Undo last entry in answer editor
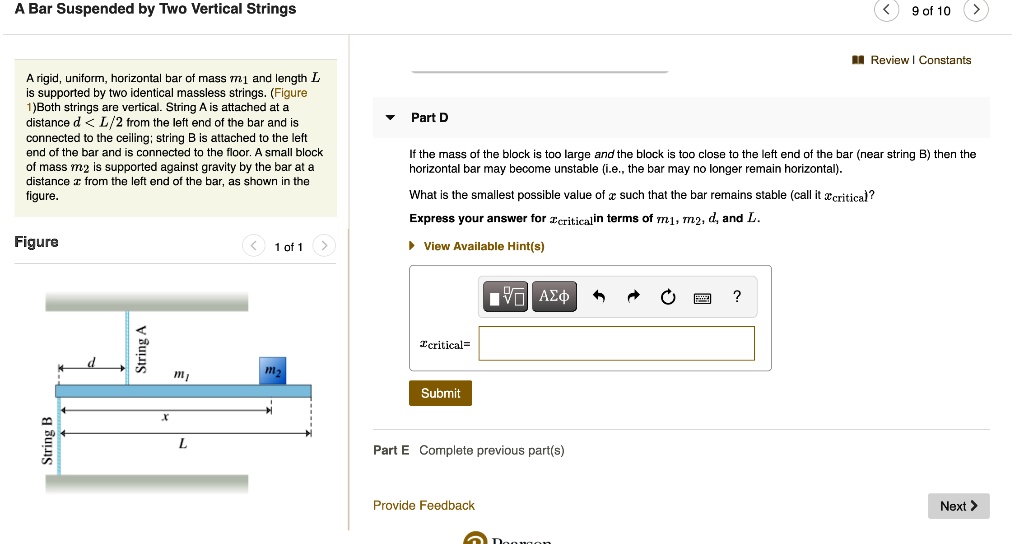This screenshot has width=1024, height=544. [599, 297]
